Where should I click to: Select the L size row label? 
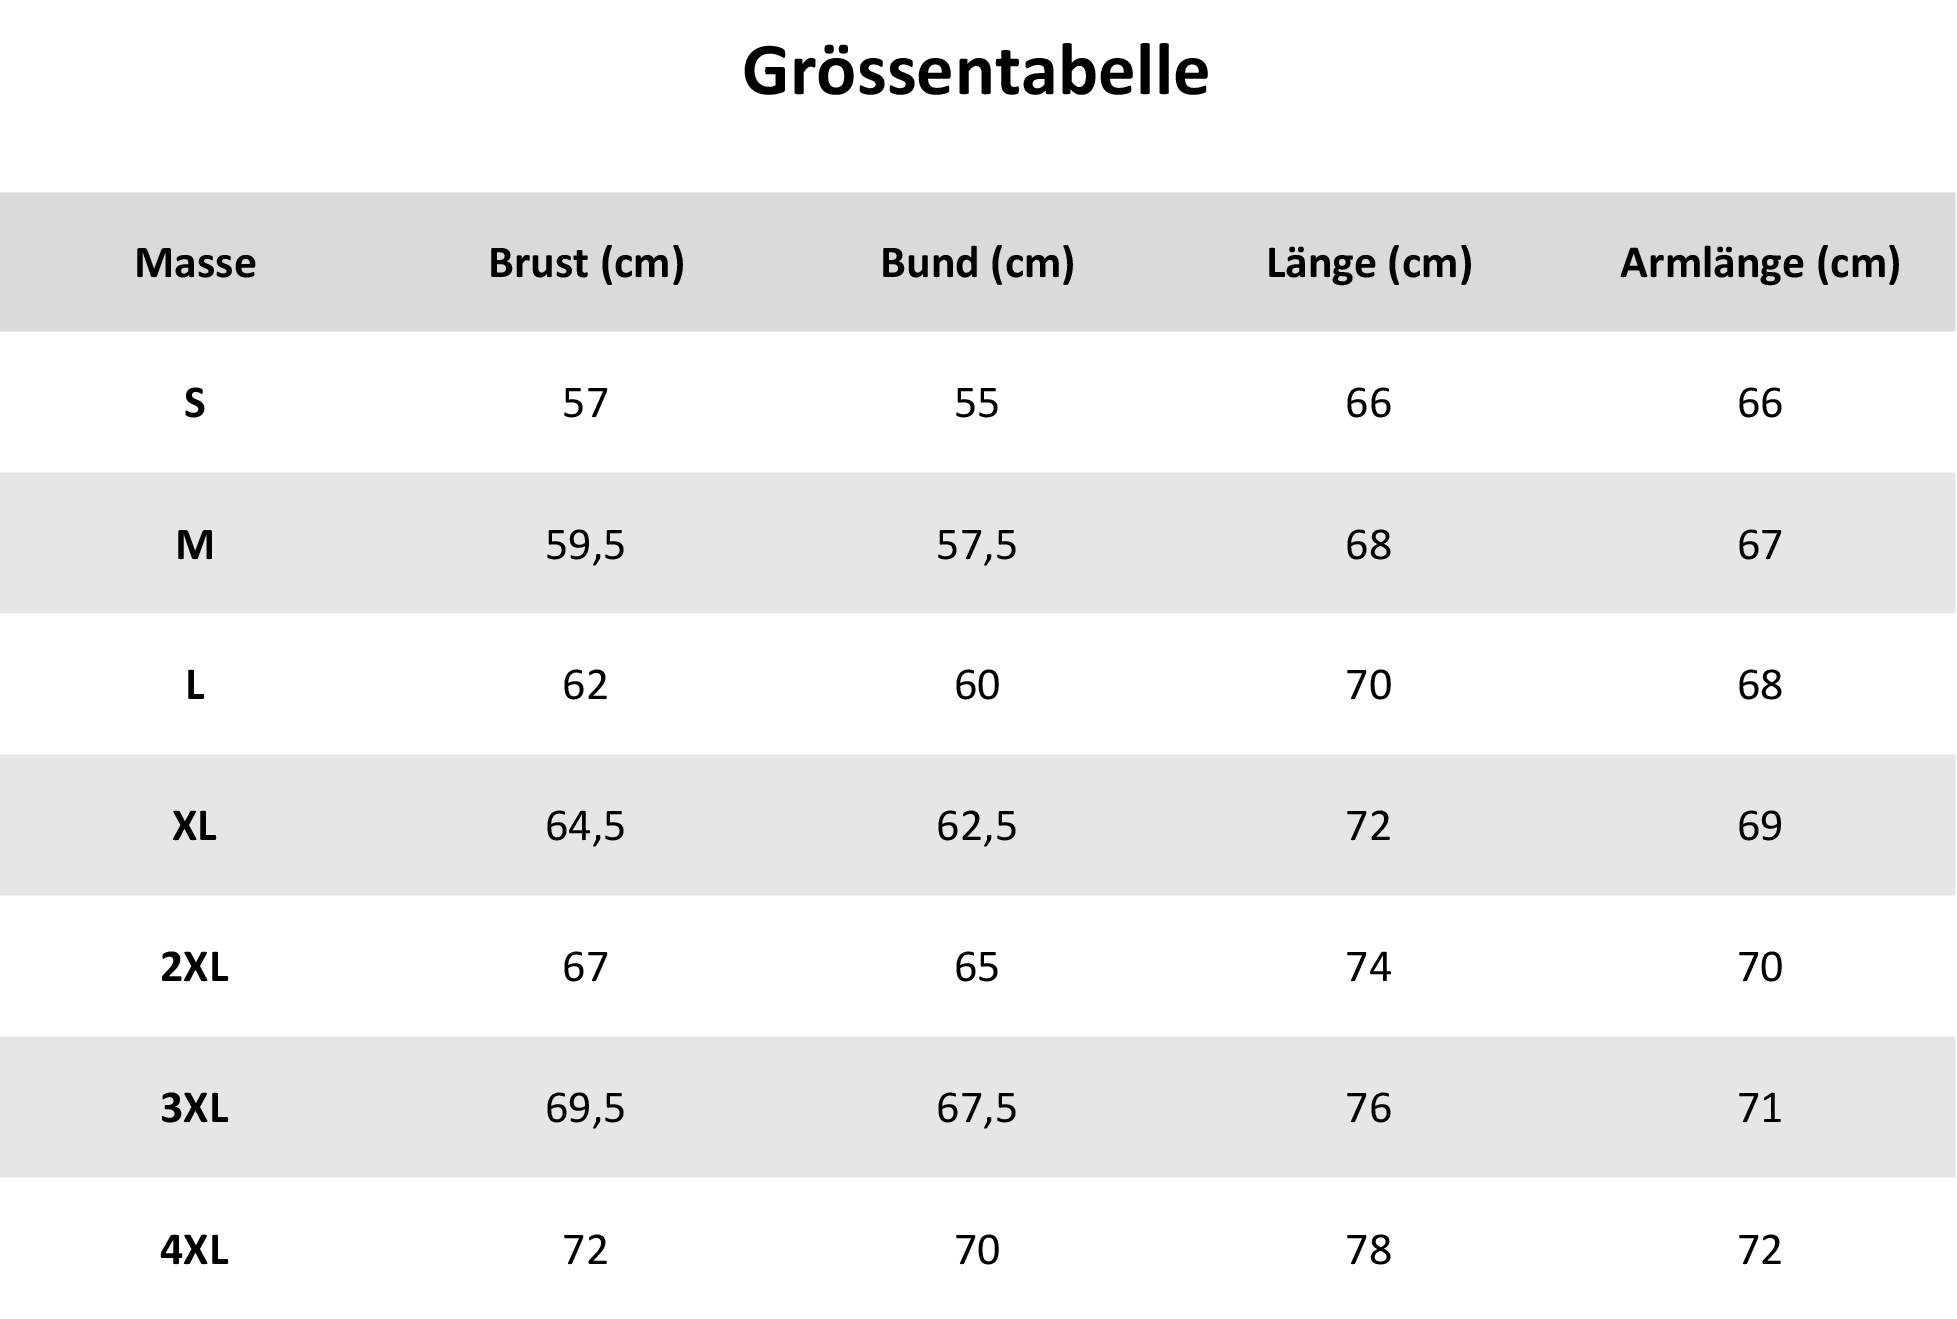(x=195, y=685)
